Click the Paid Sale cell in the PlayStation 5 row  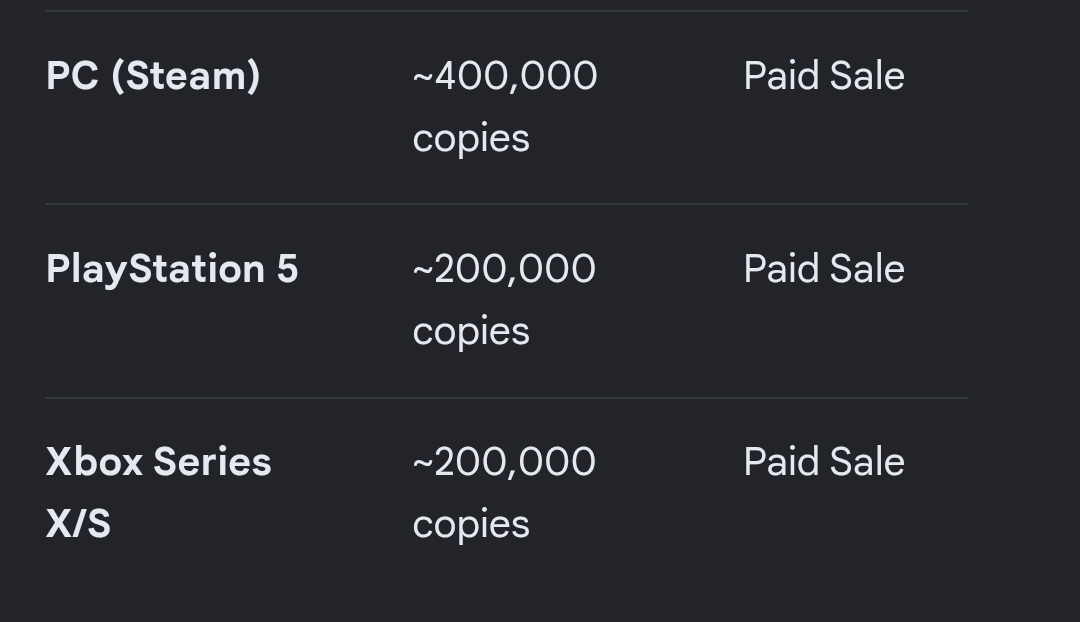(824, 269)
